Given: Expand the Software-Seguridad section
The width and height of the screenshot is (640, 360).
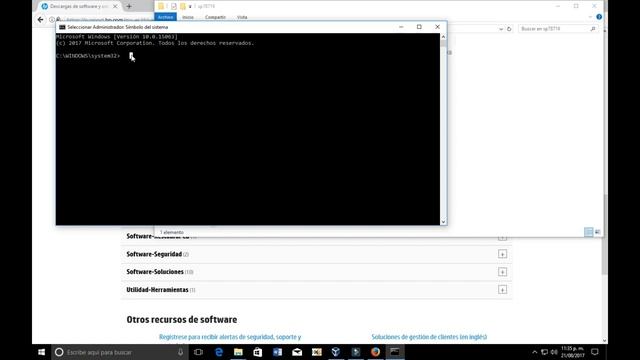Looking at the screenshot, I should (502, 254).
